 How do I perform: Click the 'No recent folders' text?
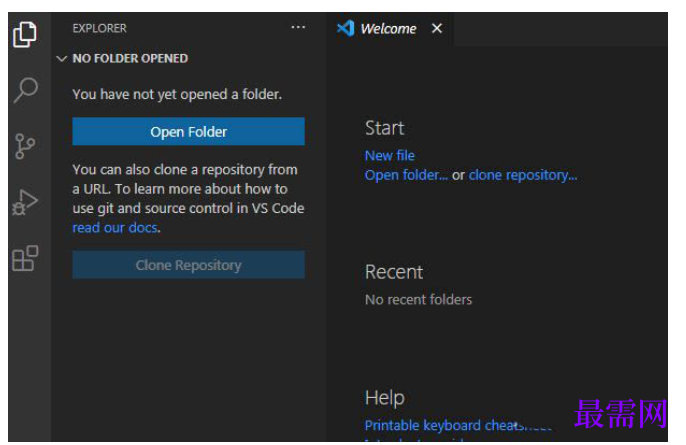419,299
